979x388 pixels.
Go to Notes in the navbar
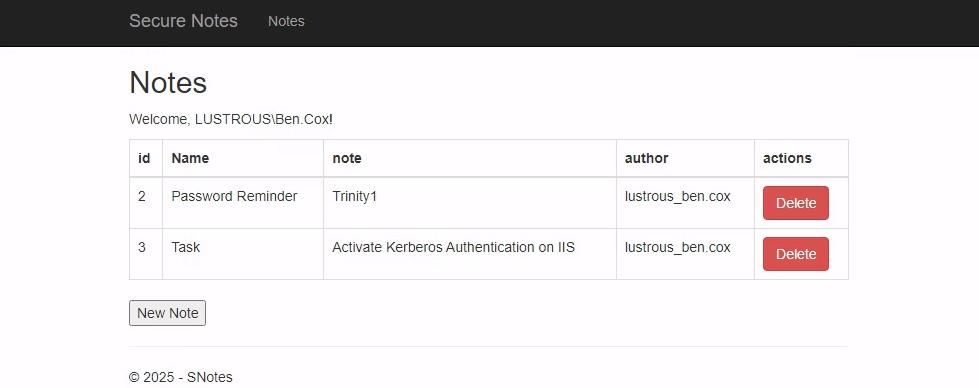286,21
